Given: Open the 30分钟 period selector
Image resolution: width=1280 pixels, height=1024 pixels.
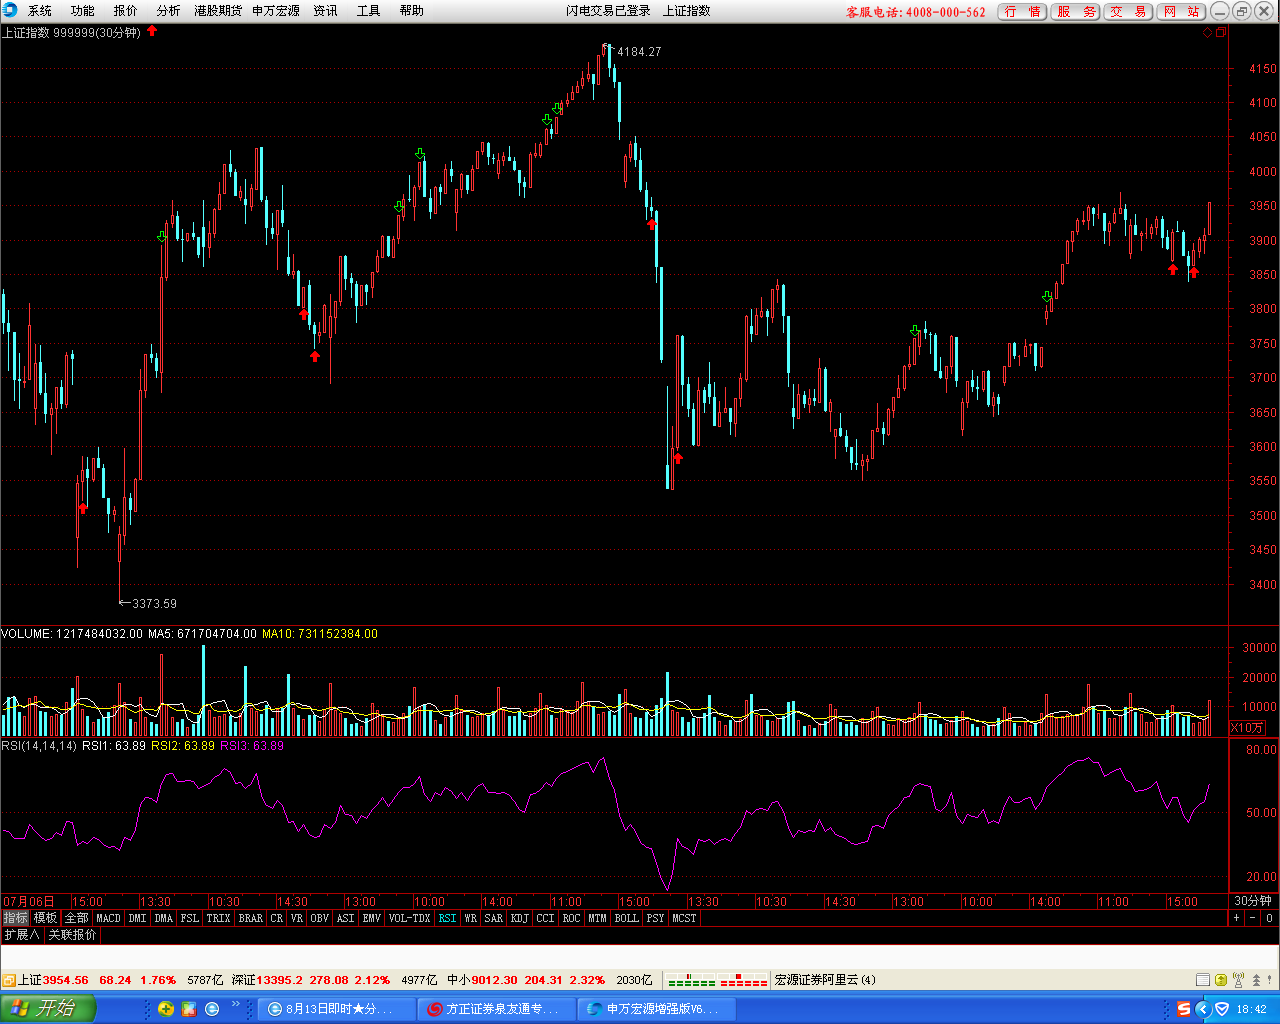Looking at the screenshot, I should (1253, 901).
